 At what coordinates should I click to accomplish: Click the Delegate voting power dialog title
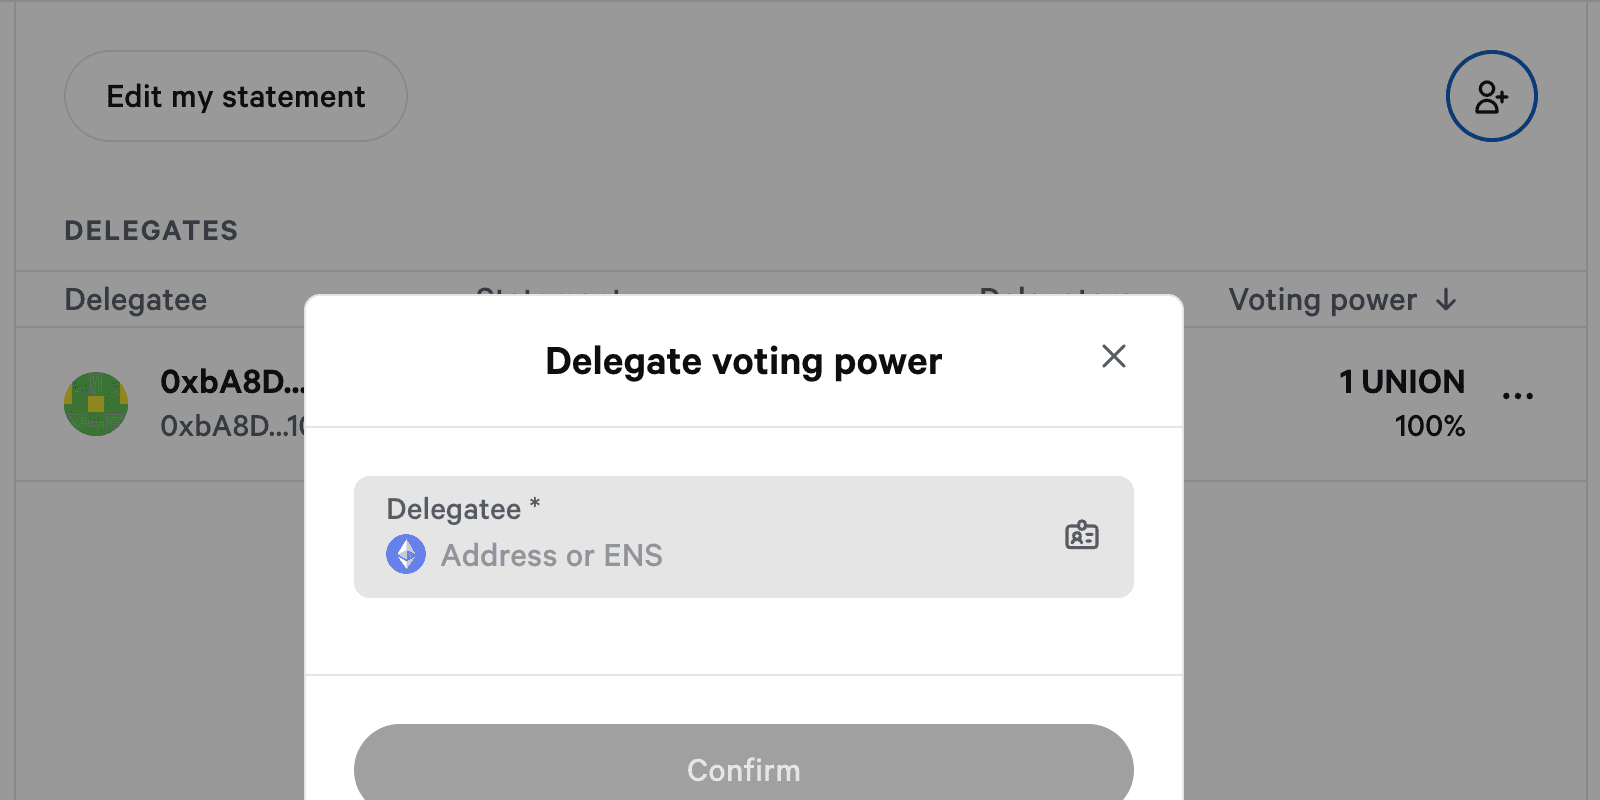pos(743,361)
